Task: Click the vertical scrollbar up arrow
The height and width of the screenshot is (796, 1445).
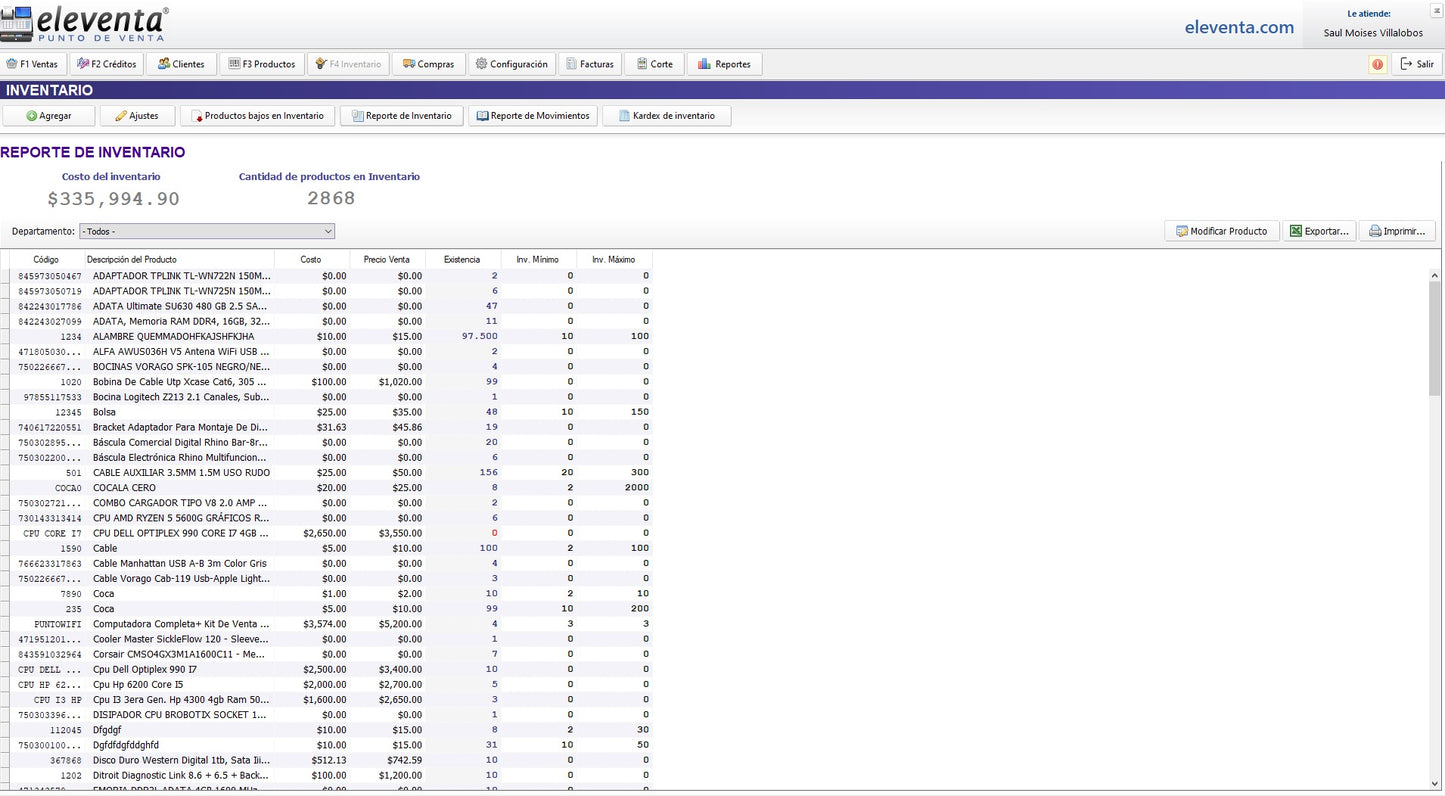Action: coord(1436,275)
